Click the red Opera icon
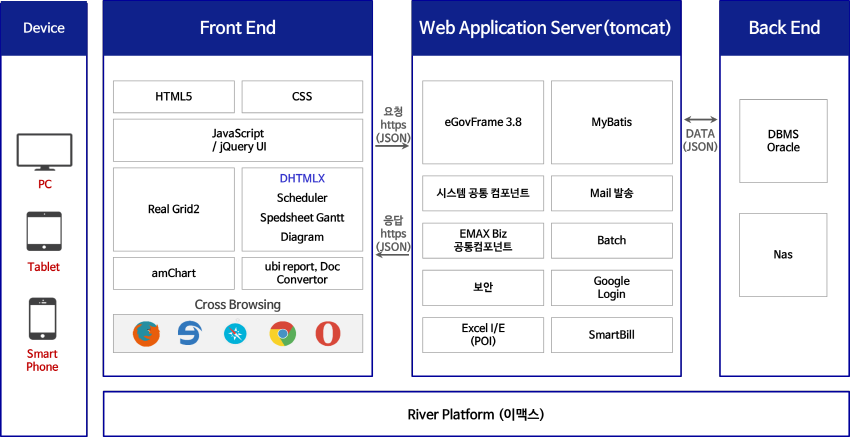 pyautogui.click(x=327, y=334)
